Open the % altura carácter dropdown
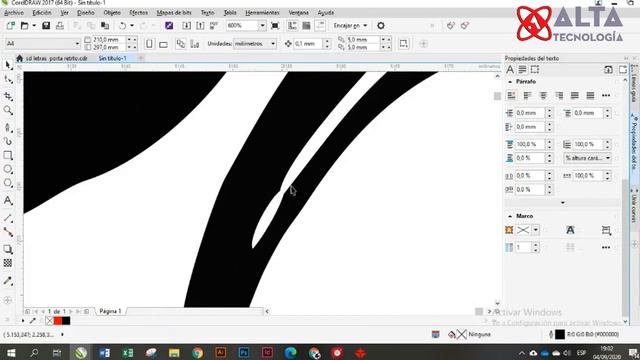Image resolution: width=640 pixels, height=360 pixels. [587, 158]
